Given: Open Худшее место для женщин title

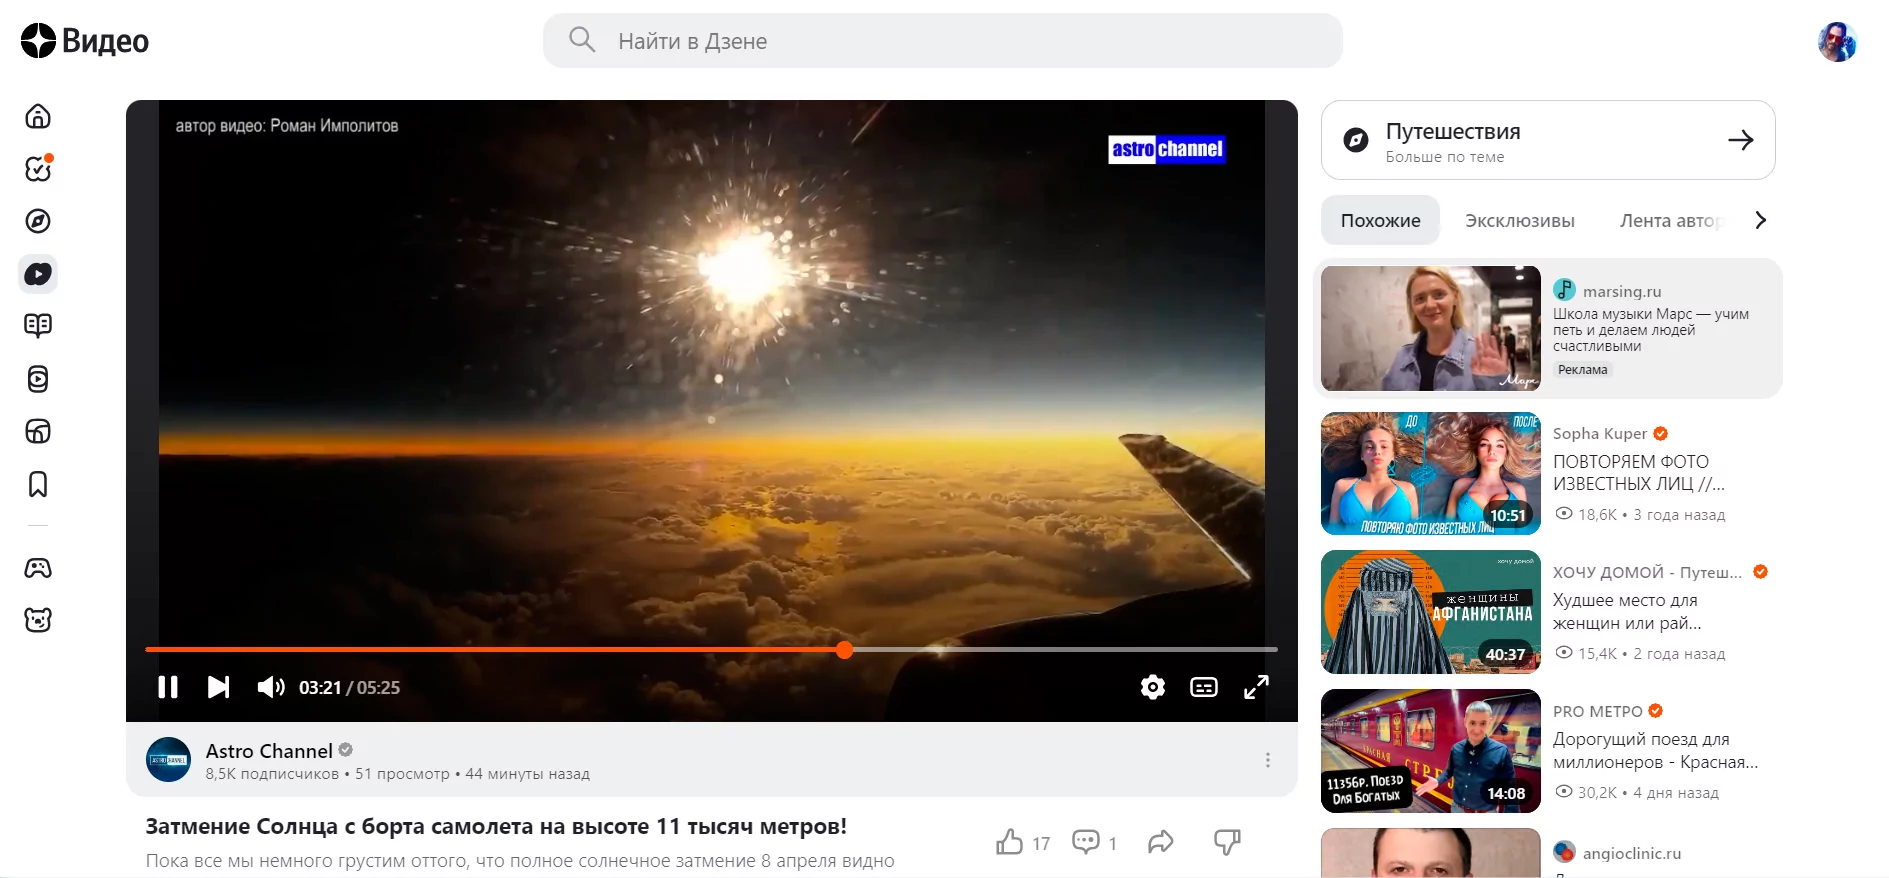Looking at the screenshot, I should [x=1627, y=612].
